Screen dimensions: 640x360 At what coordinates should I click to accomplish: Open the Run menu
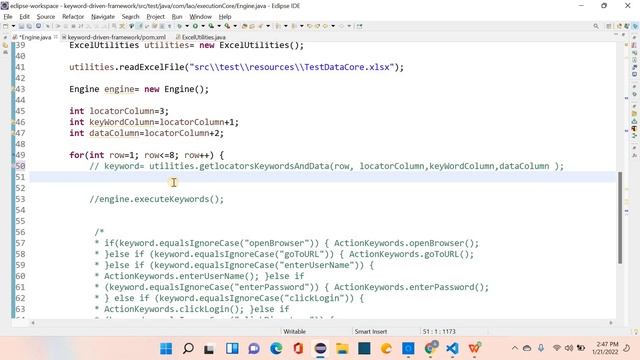[x=177, y=17]
